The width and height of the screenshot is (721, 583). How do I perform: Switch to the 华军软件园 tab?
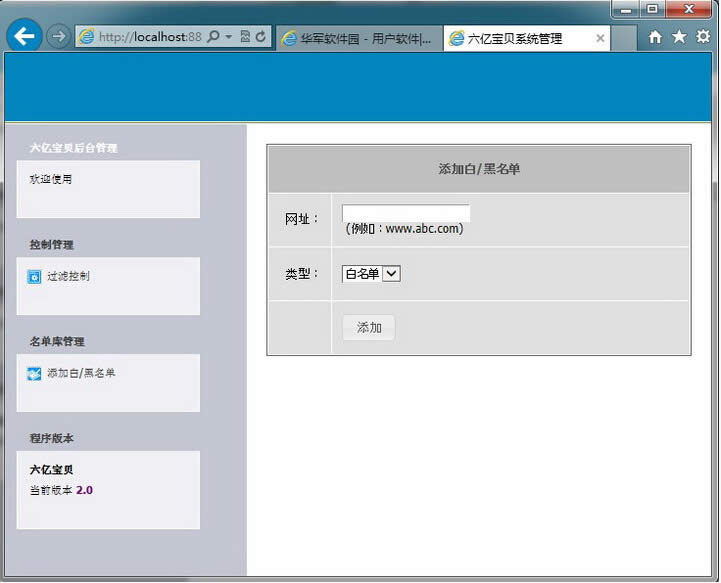[358, 38]
